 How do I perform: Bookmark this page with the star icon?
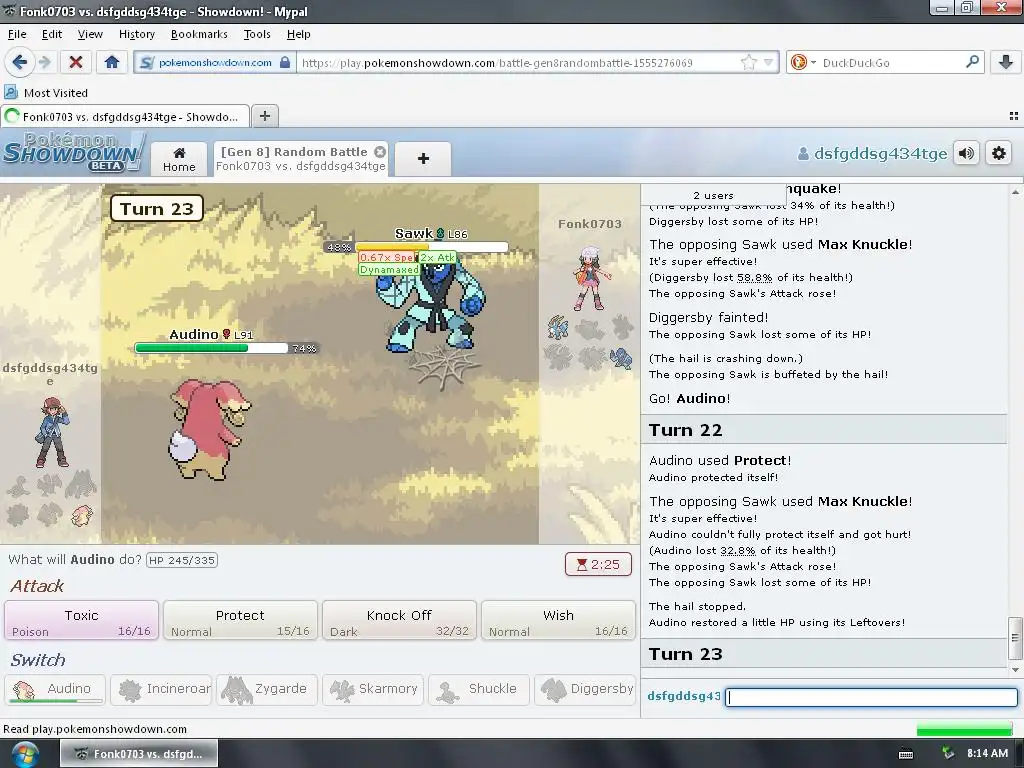(749, 63)
